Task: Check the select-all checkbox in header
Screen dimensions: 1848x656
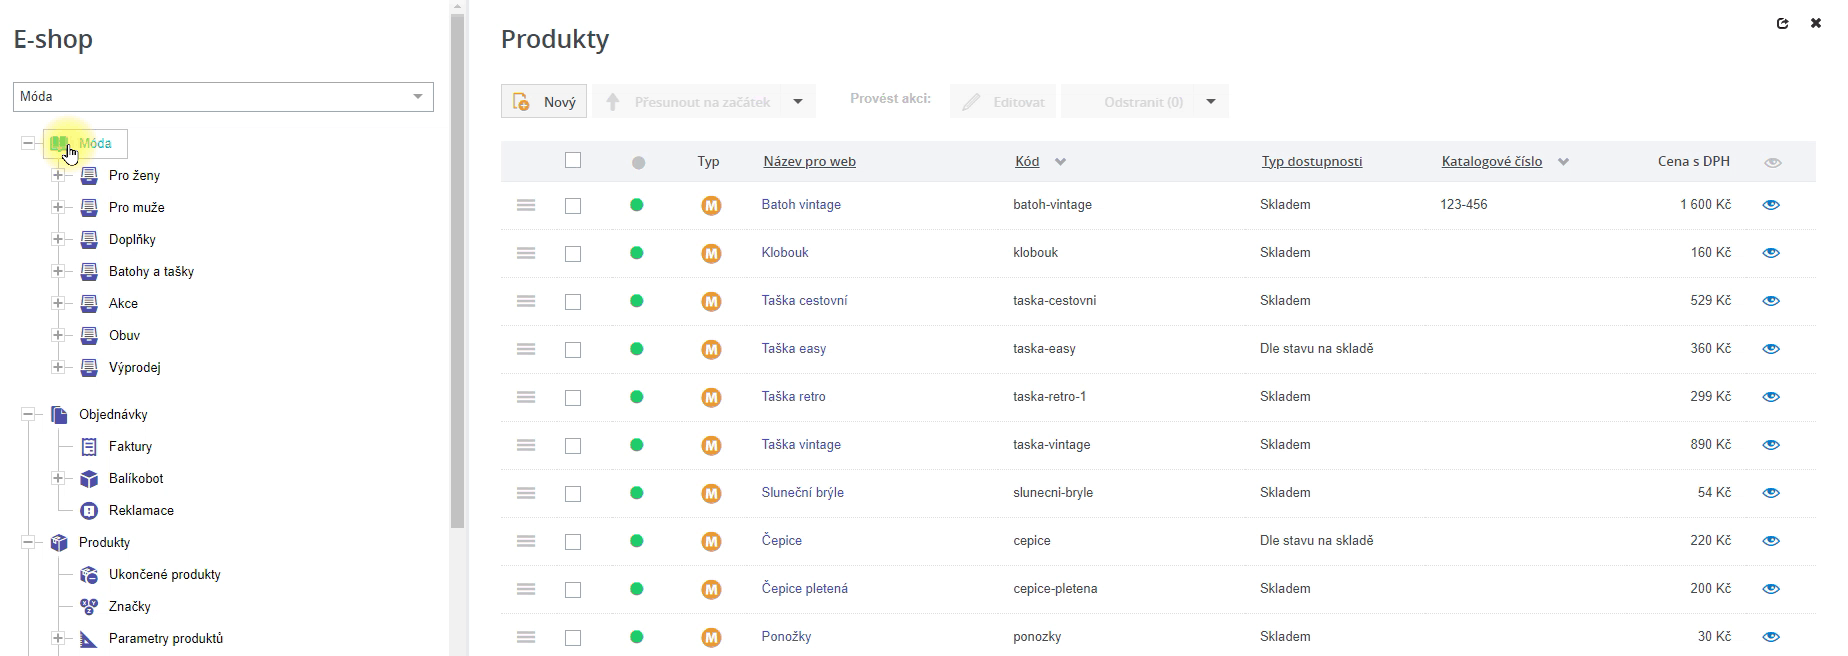Action: (x=573, y=160)
